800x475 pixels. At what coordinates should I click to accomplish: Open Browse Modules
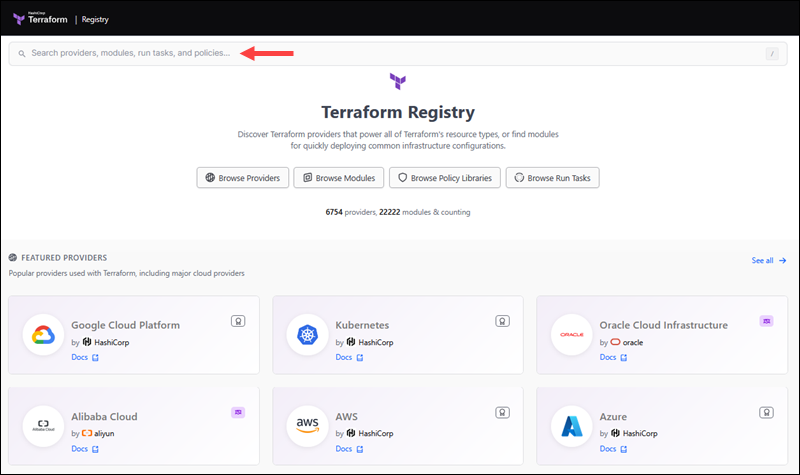click(339, 178)
